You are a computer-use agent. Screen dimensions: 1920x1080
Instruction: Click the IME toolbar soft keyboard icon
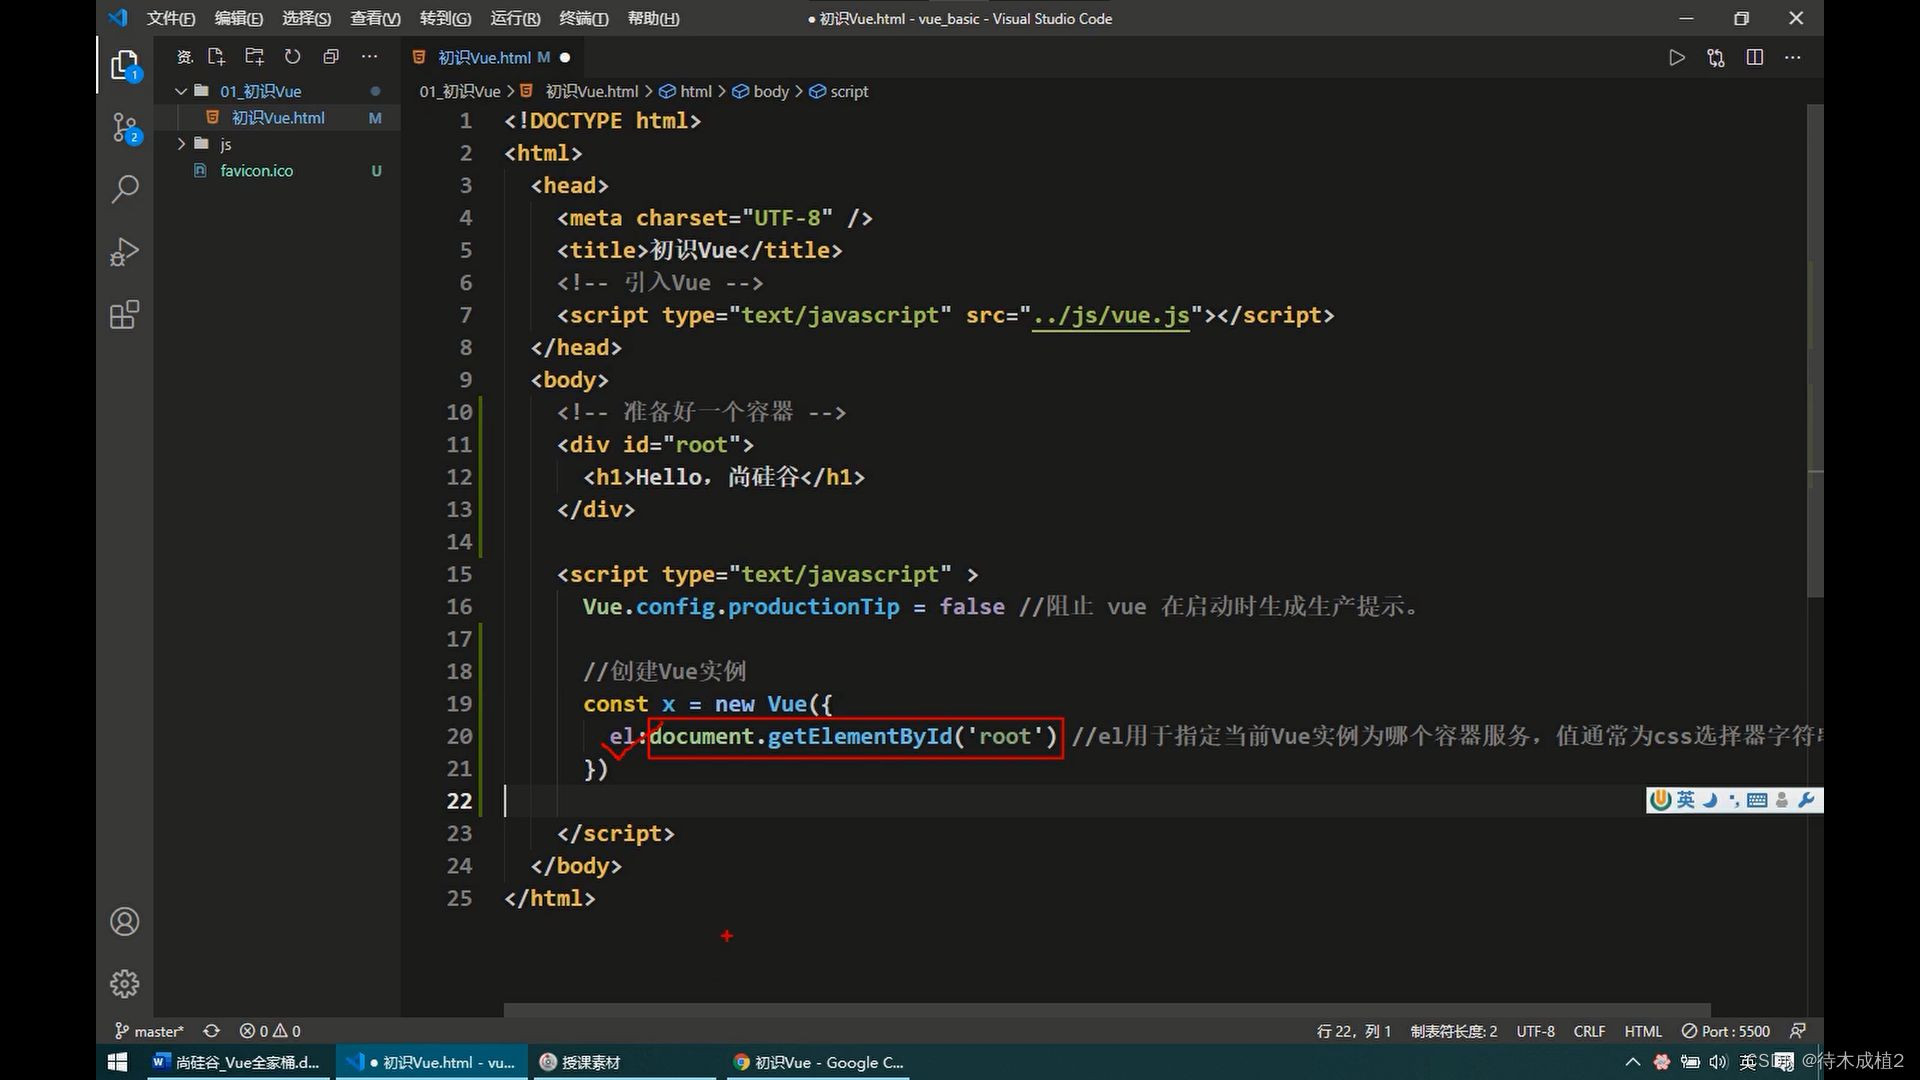click(x=1757, y=800)
